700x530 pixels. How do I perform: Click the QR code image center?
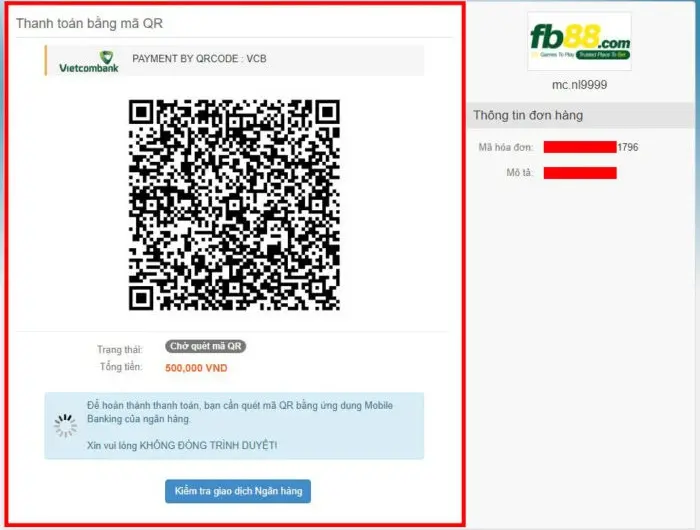click(x=234, y=205)
